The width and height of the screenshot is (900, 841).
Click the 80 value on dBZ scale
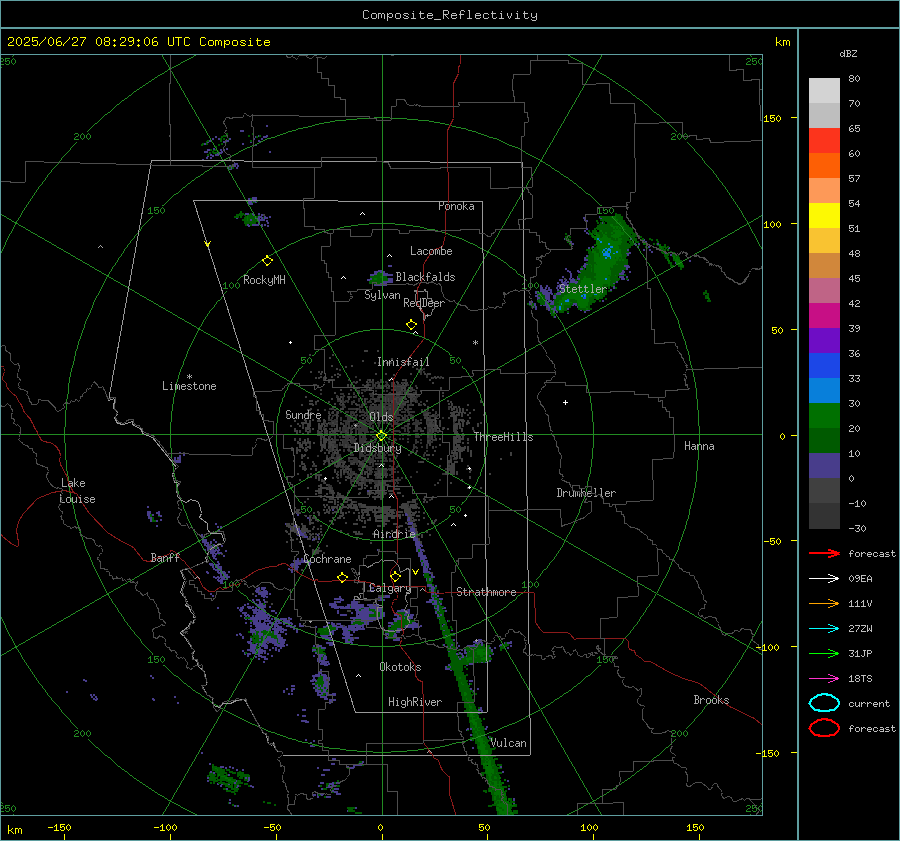(854, 79)
